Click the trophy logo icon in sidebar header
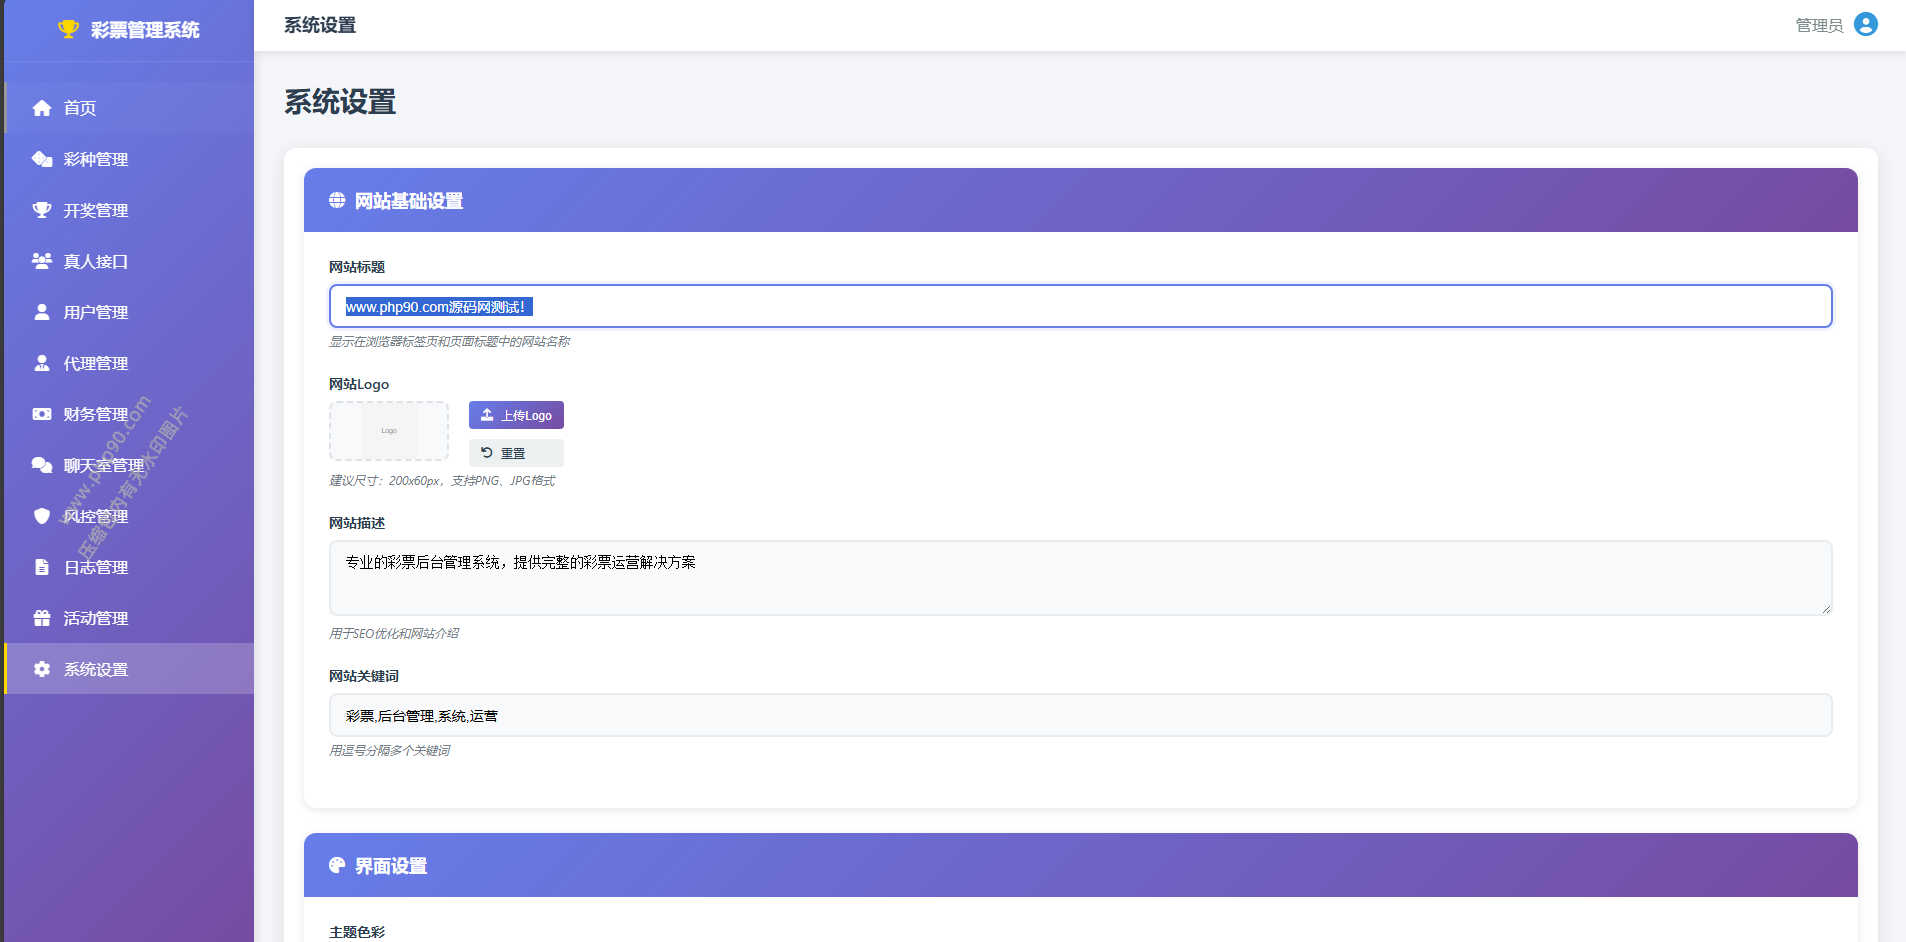 point(68,29)
